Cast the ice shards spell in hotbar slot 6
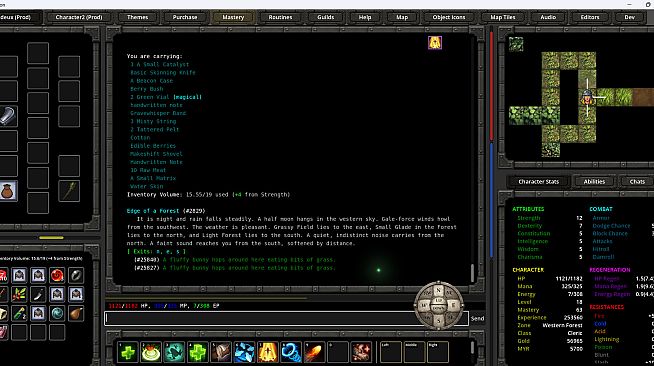Image resolution: width=654 pixels, height=366 pixels. pyautogui.click(x=244, y=352)
